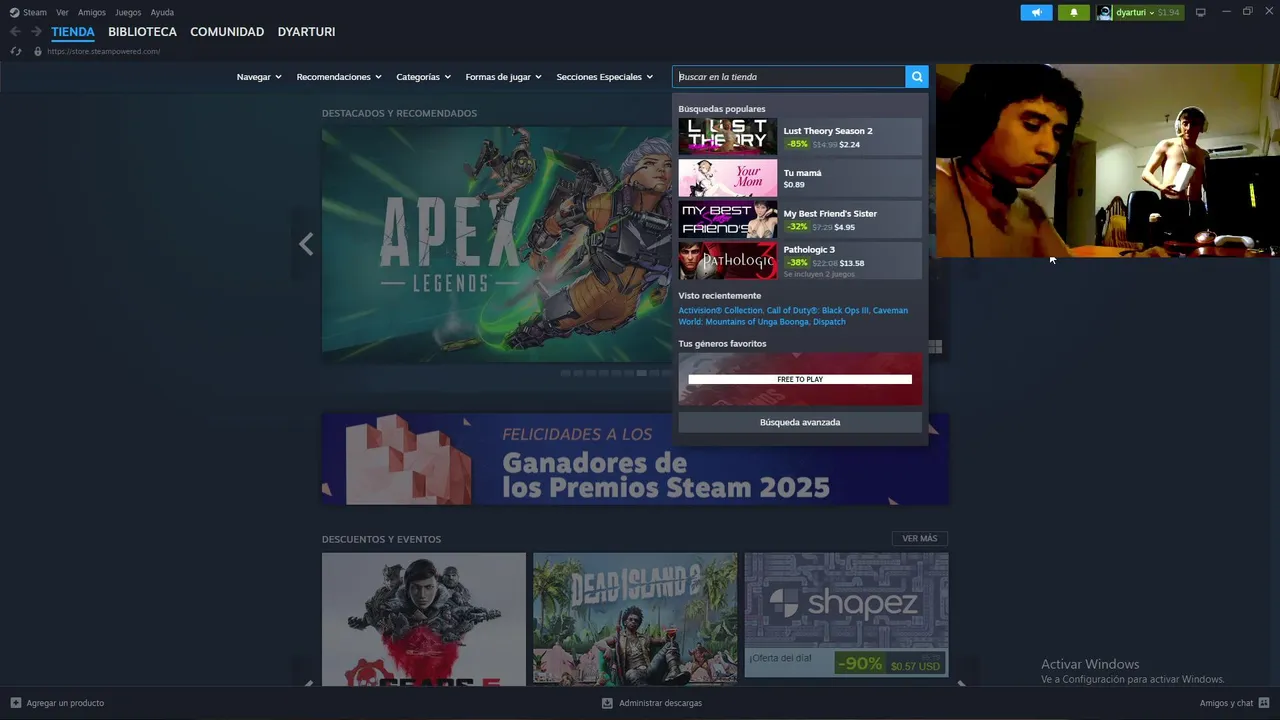This screenshot has height=720, width=1280.
Task: Expand the Recomendaciones dropdown
Action: click(339, 77)
